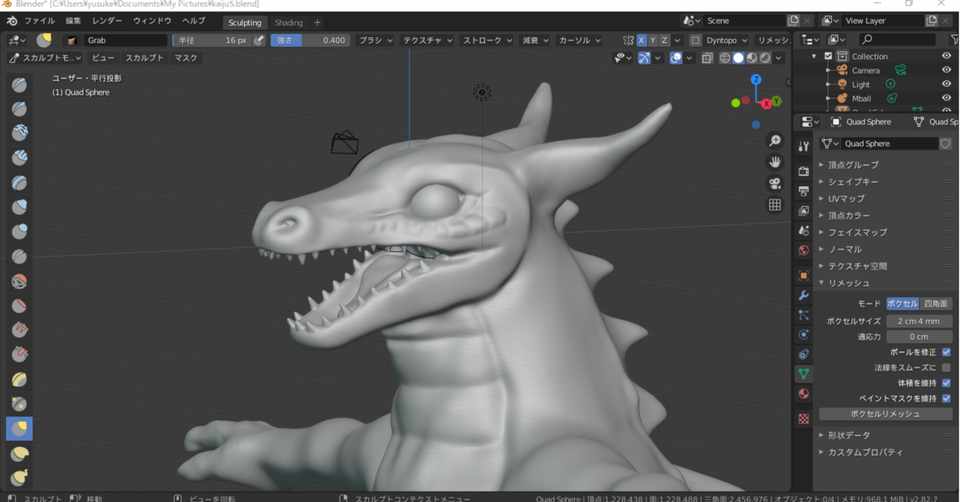
Task: Open Particles properties tab
Action: point(803,315)
